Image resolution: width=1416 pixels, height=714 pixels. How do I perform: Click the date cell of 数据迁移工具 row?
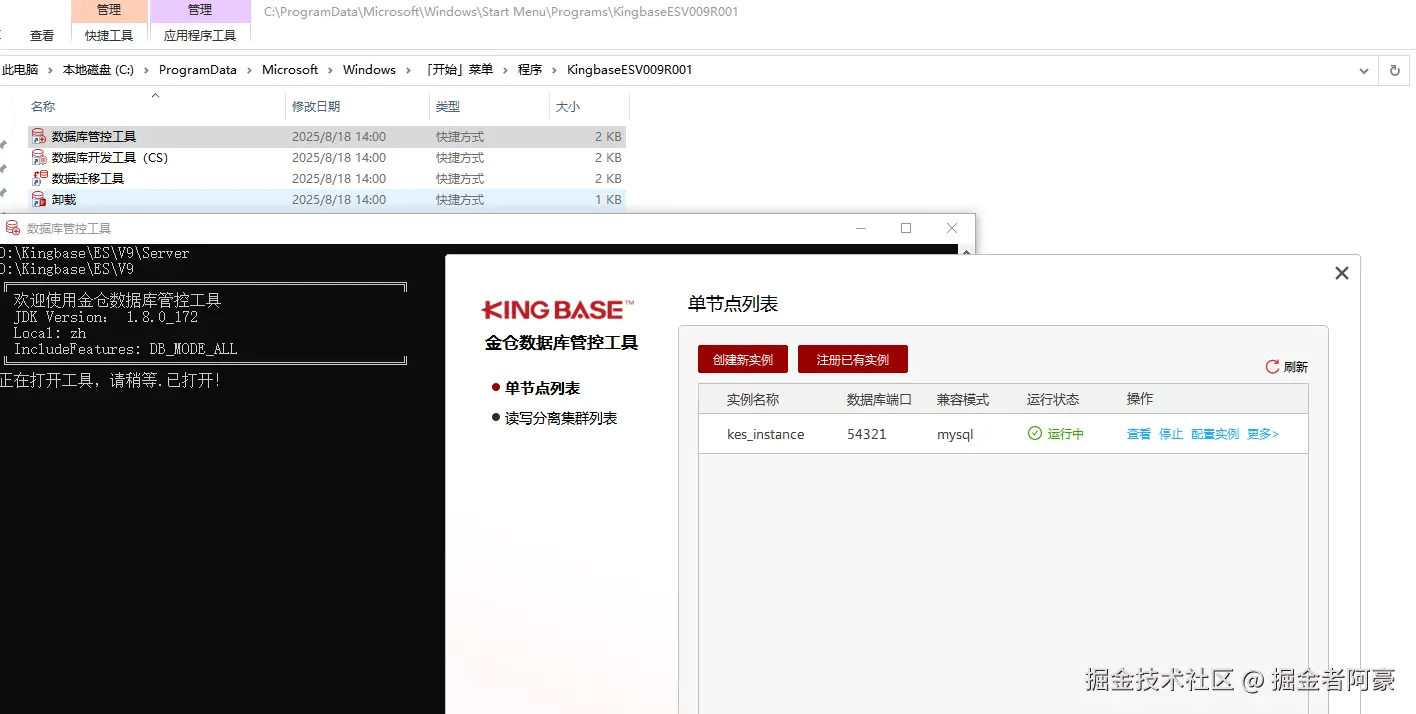pyautogui.click(x=339, y=178)
